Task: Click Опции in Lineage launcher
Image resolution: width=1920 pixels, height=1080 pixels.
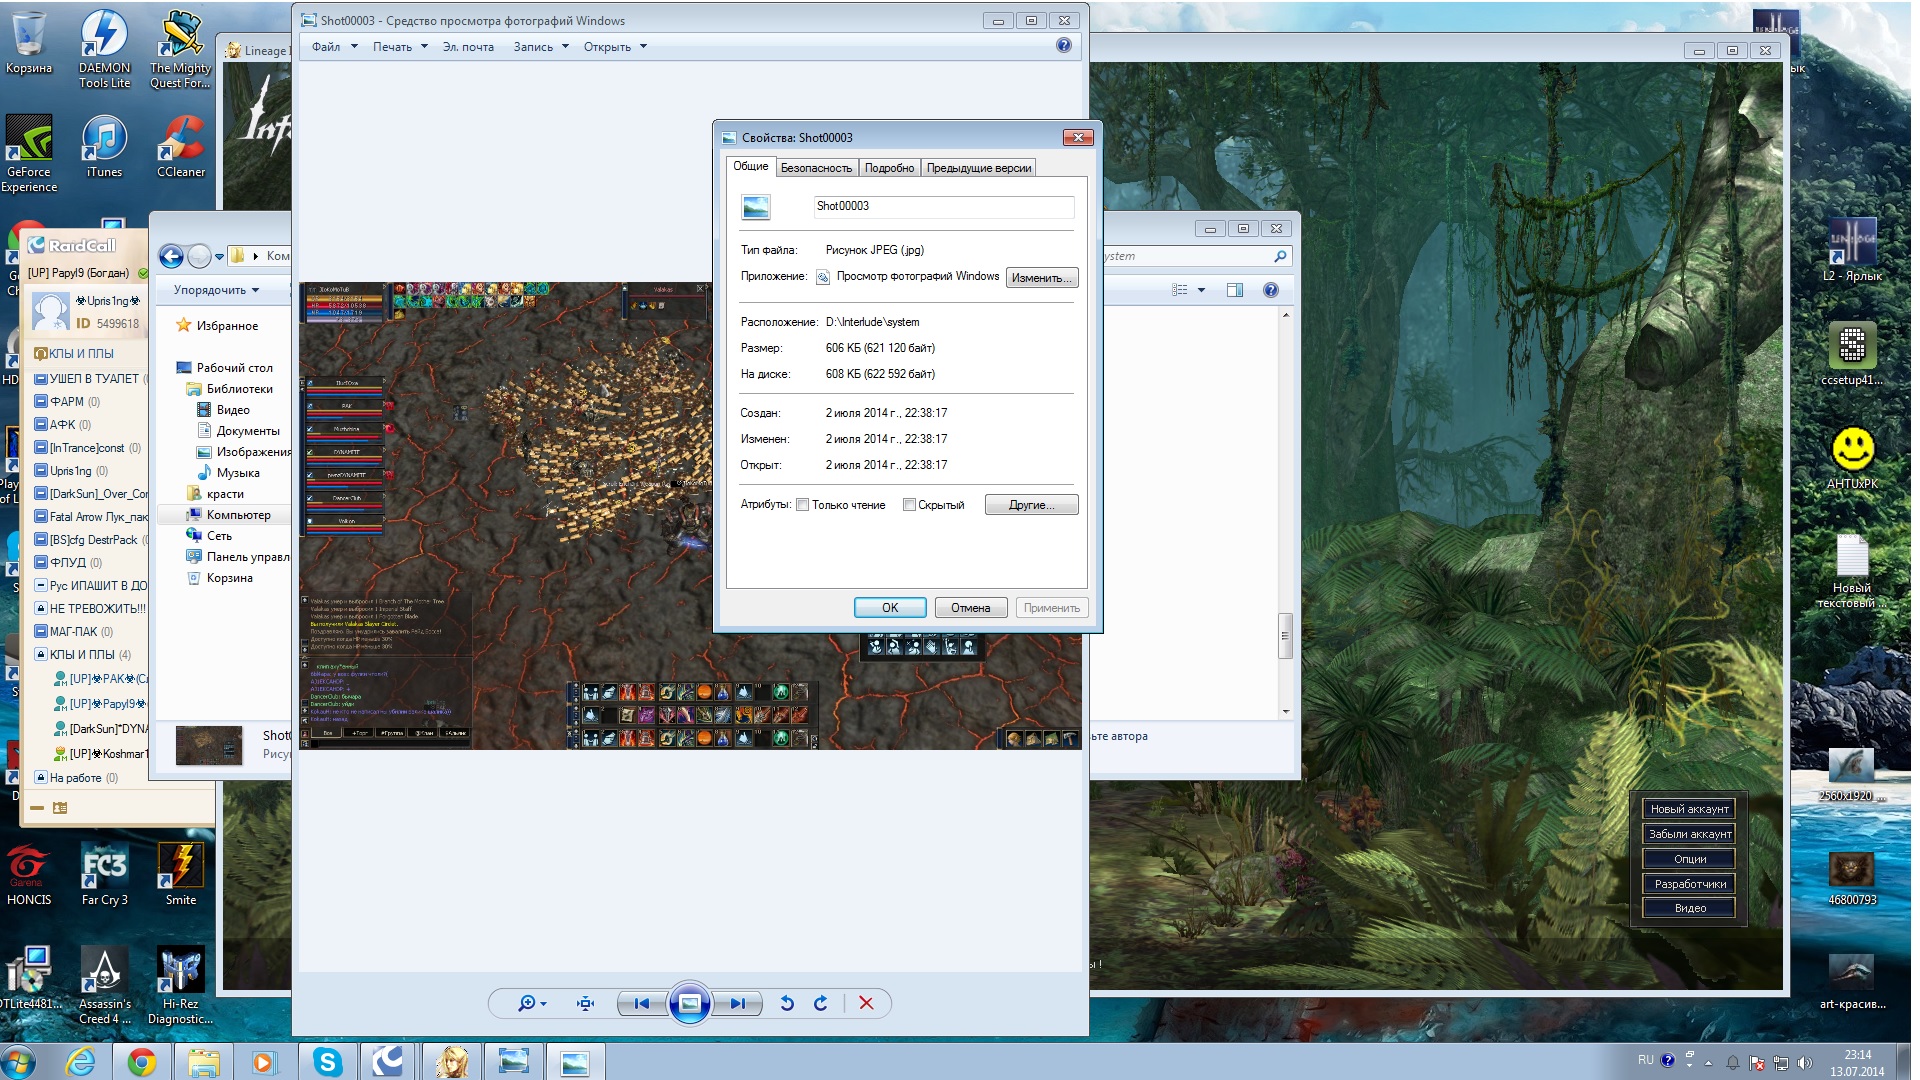Action: [1689, 859]
